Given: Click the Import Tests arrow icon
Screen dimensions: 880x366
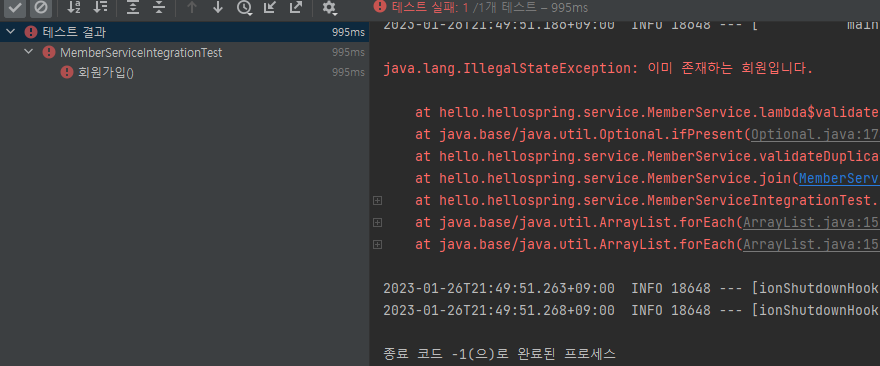Looking at the screenshot, I should 270,7.
